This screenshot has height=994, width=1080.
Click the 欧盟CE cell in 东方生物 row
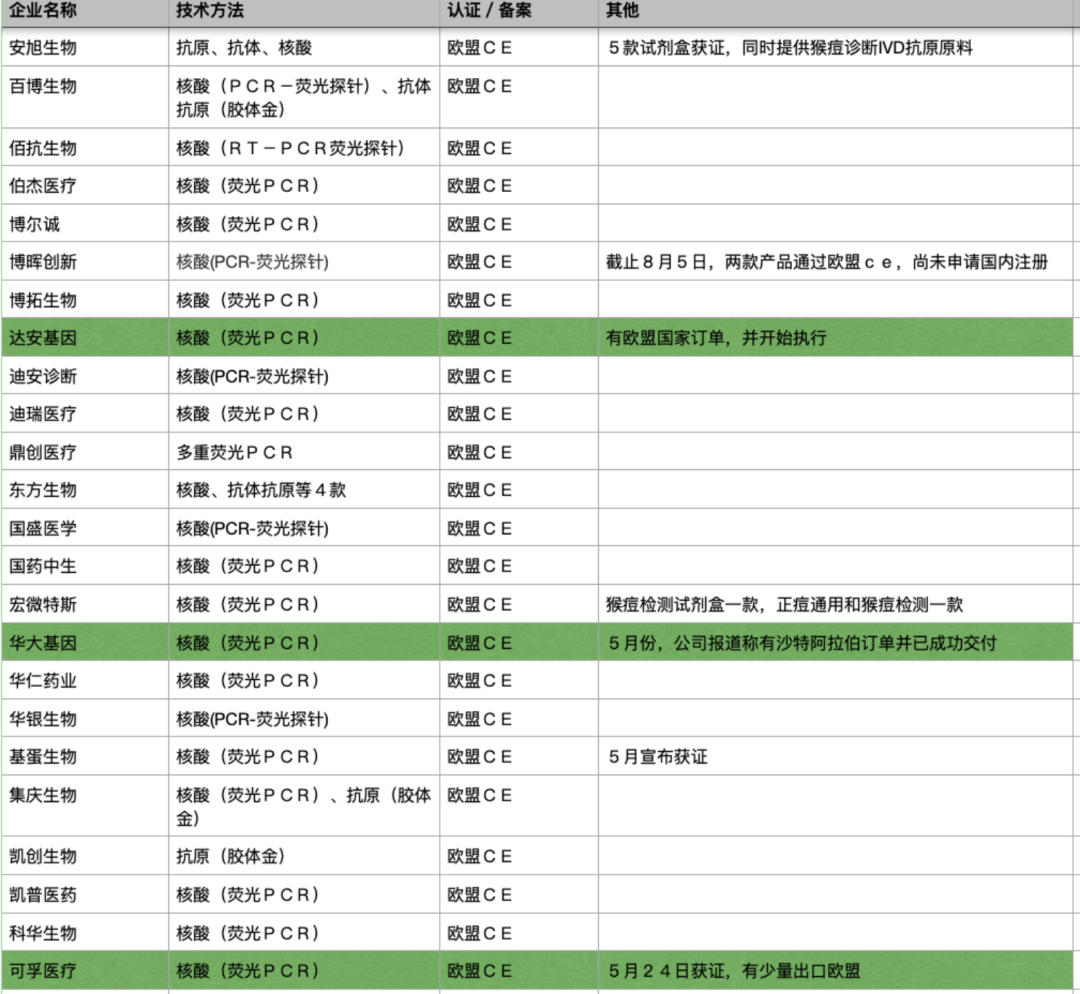[519, 490]
